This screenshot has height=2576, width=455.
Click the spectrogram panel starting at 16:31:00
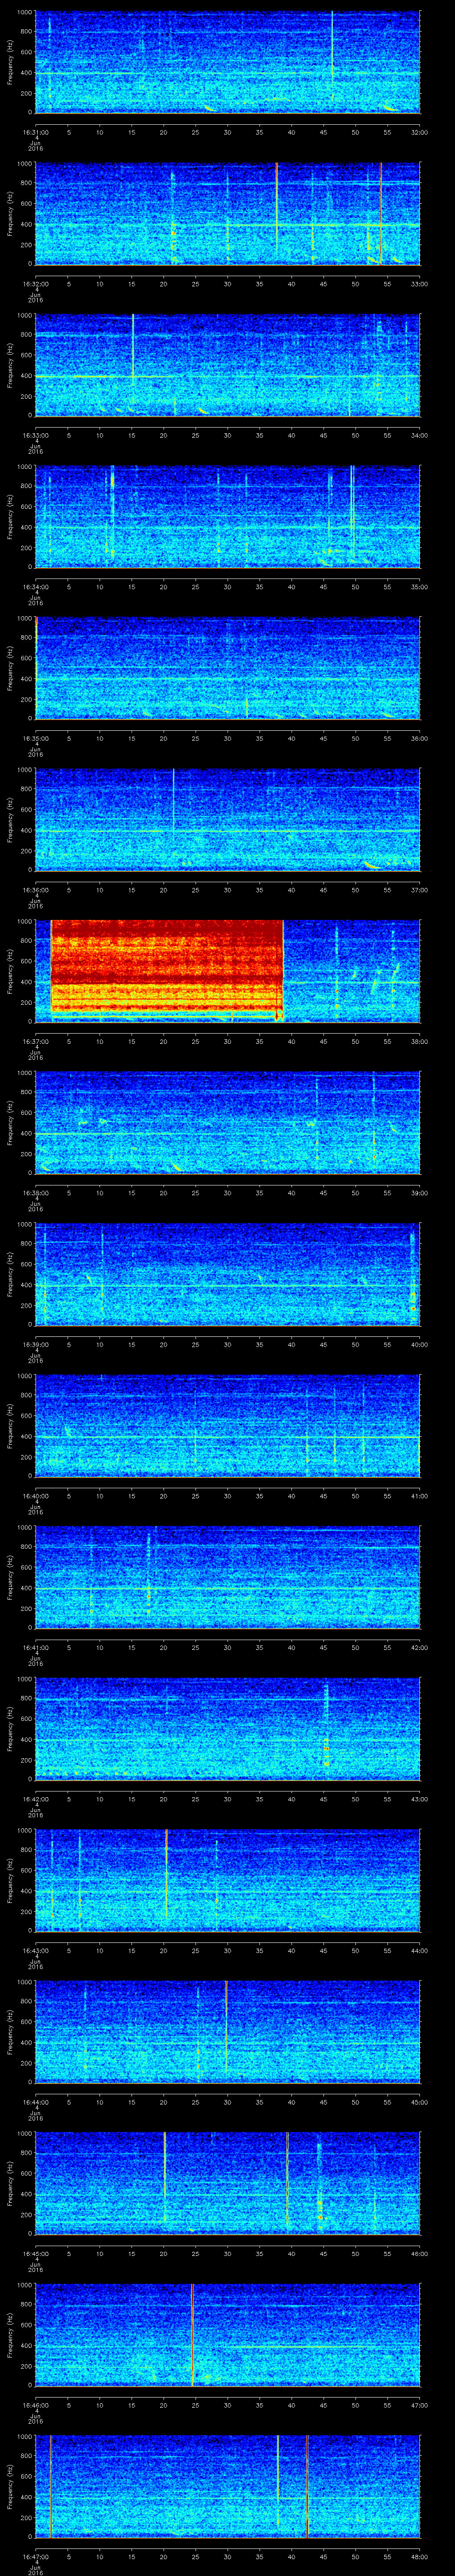point(227,63)
